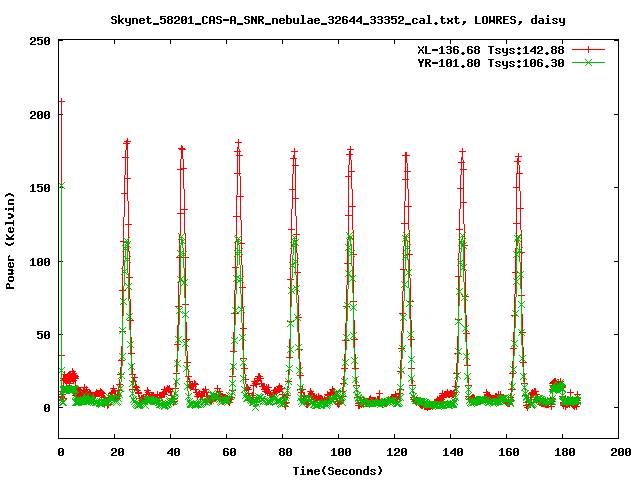The width and height of the screenshot is (640, 480).
Task: Click the 20 x-axis tick label
Action: tap(117, 452)
